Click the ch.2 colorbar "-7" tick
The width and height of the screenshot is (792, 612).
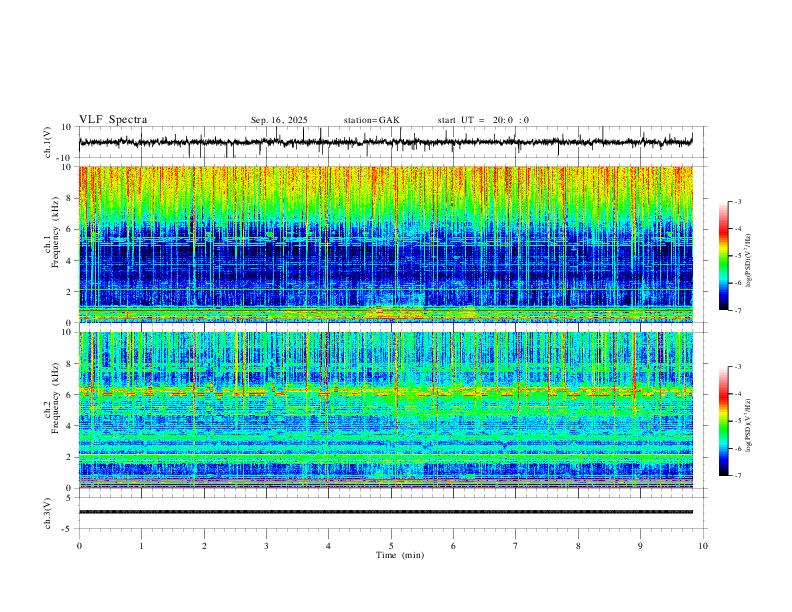(x=737, y=476)
